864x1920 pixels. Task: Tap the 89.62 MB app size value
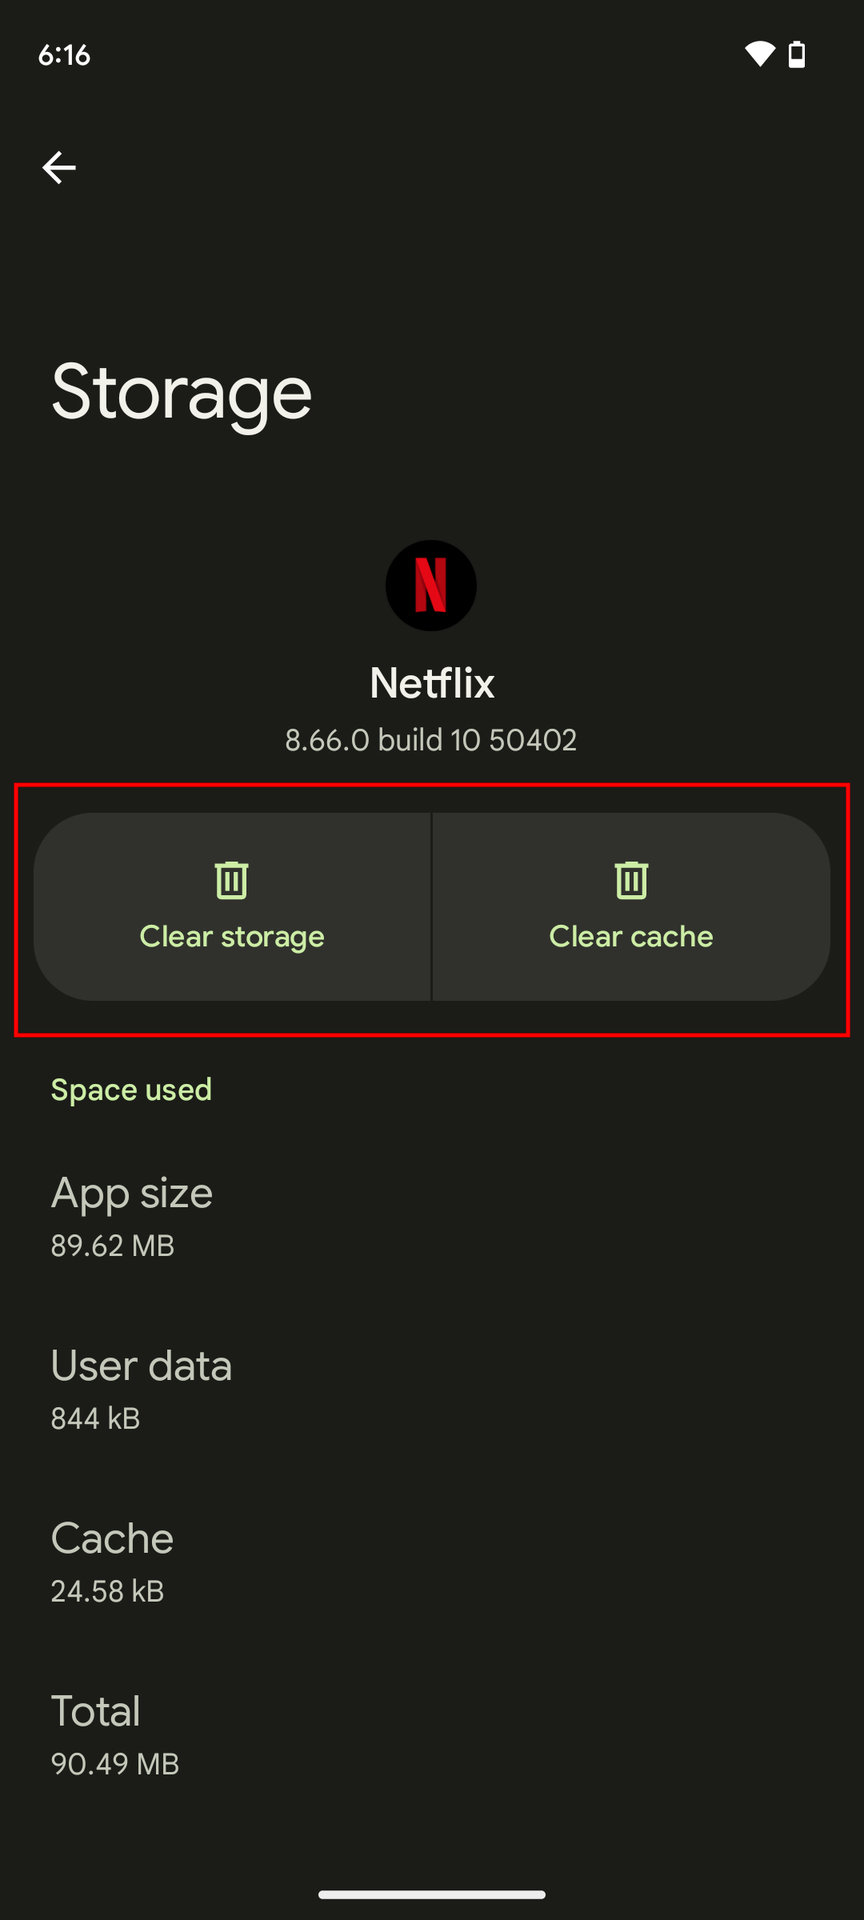pos(113,1246)
